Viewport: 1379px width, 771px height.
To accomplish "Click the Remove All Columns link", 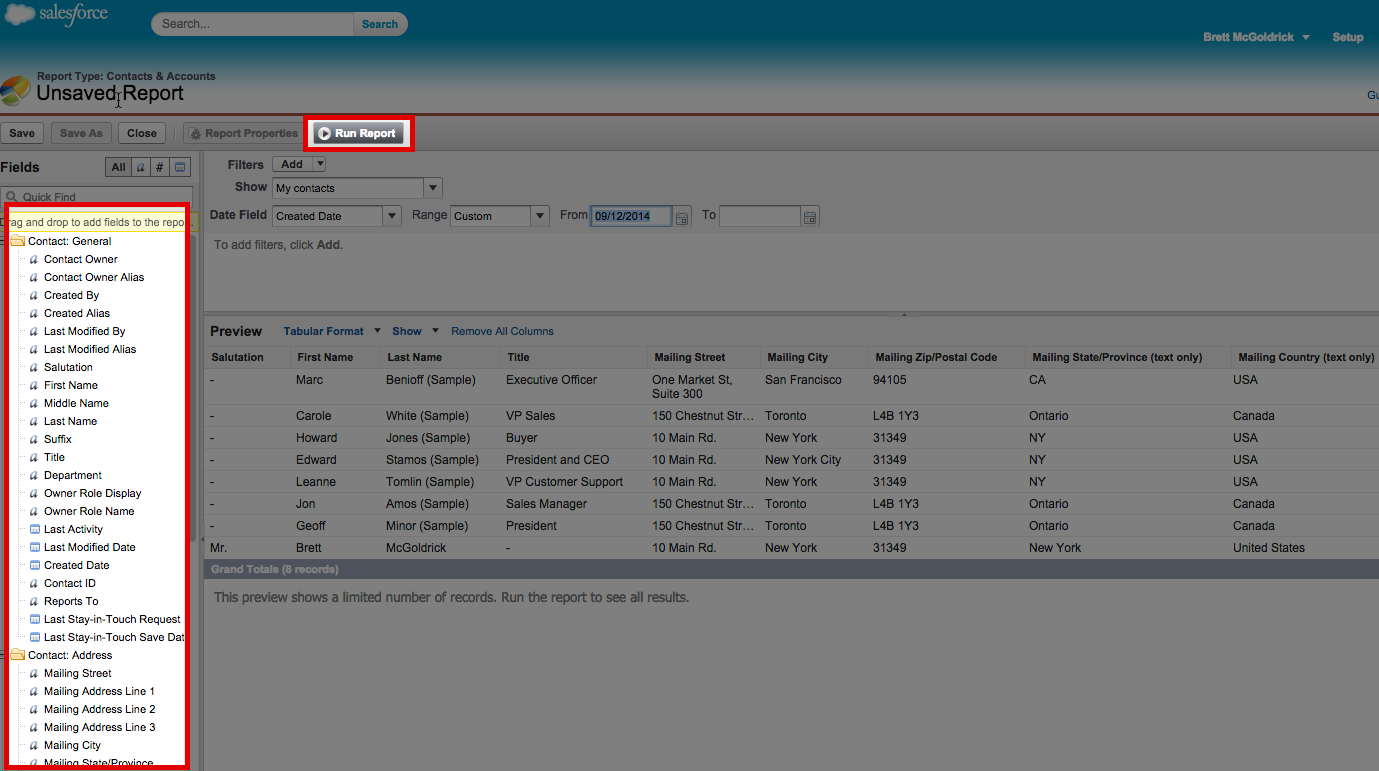I will 502,331.
